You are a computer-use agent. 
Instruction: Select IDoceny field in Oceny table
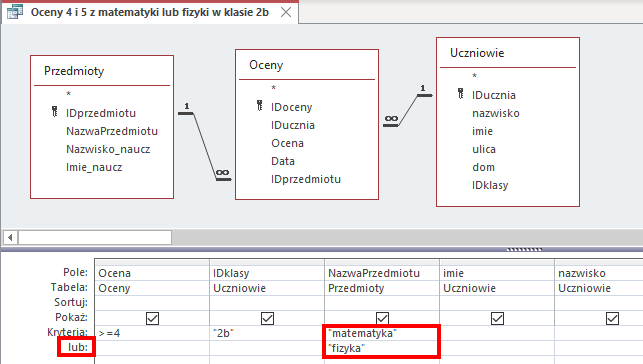click(292, 107)
